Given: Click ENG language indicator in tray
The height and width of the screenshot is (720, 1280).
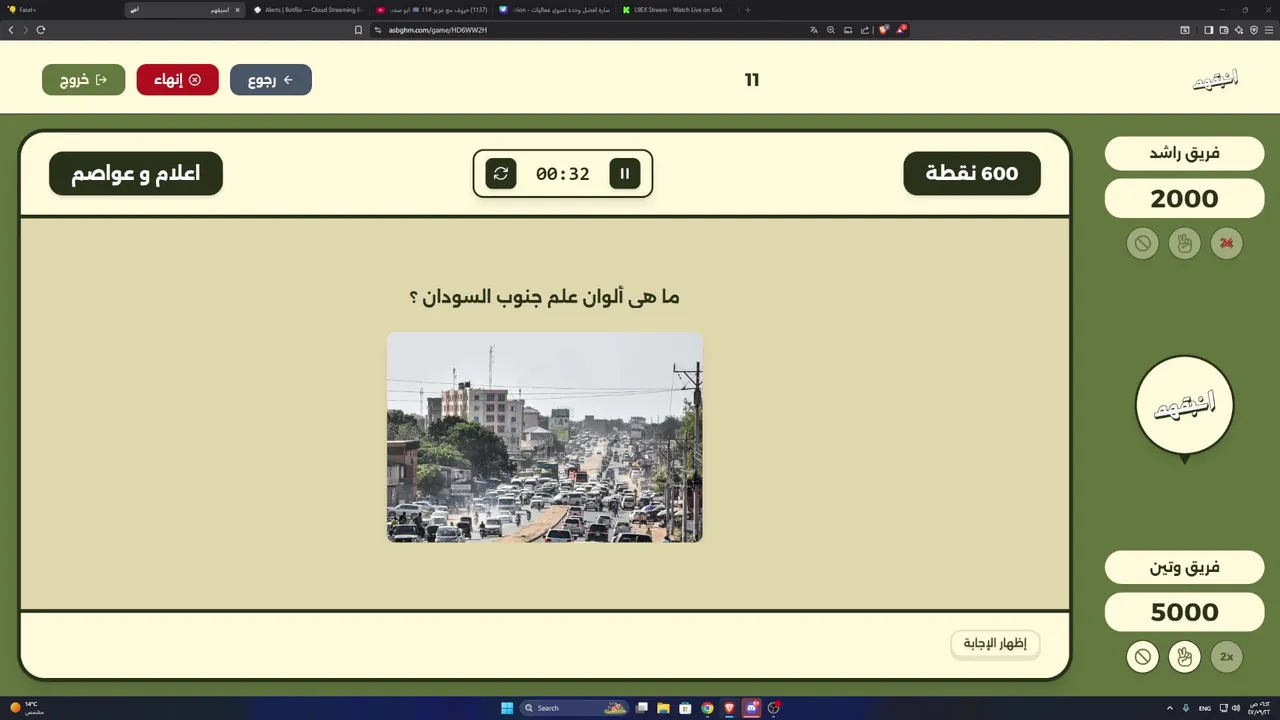Looking at the screenshot, I should pyautogui.click(x=1204, y=708).
